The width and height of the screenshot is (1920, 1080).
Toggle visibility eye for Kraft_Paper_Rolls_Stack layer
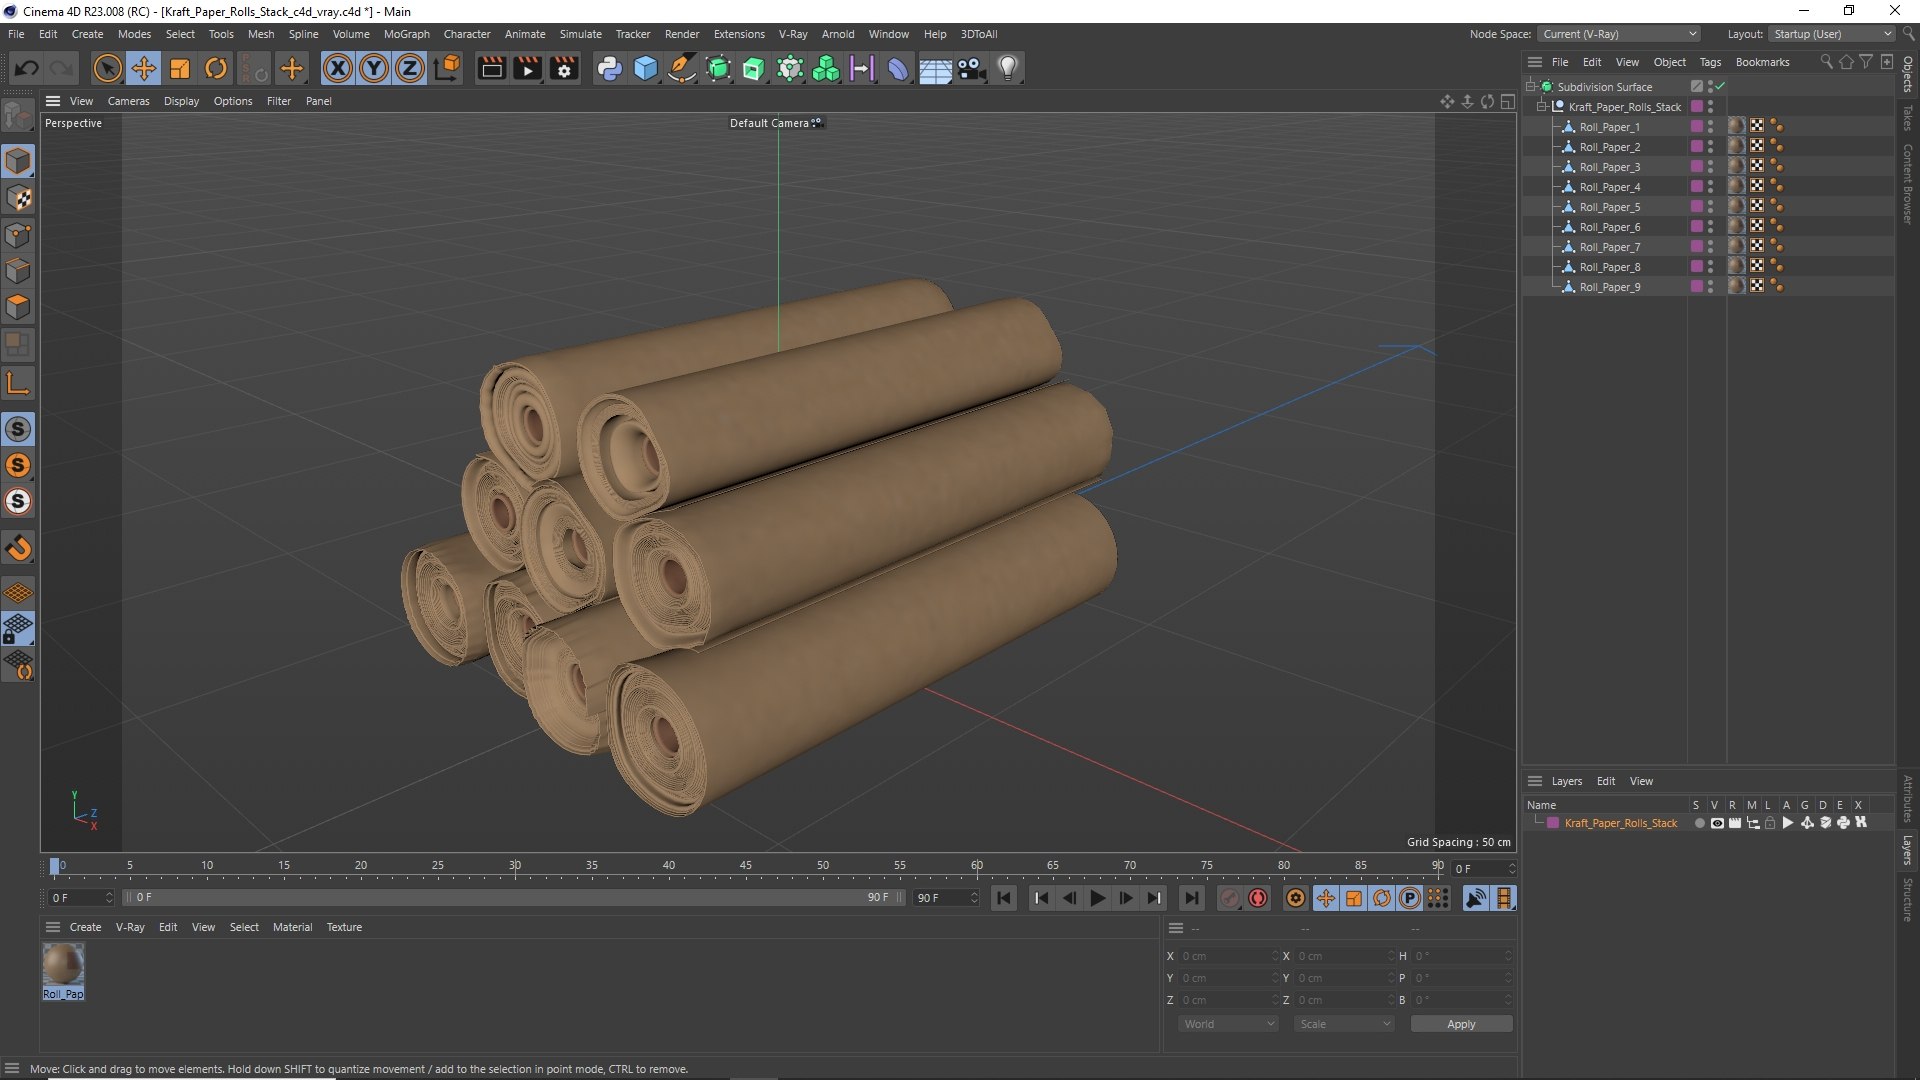[1717, 823]
